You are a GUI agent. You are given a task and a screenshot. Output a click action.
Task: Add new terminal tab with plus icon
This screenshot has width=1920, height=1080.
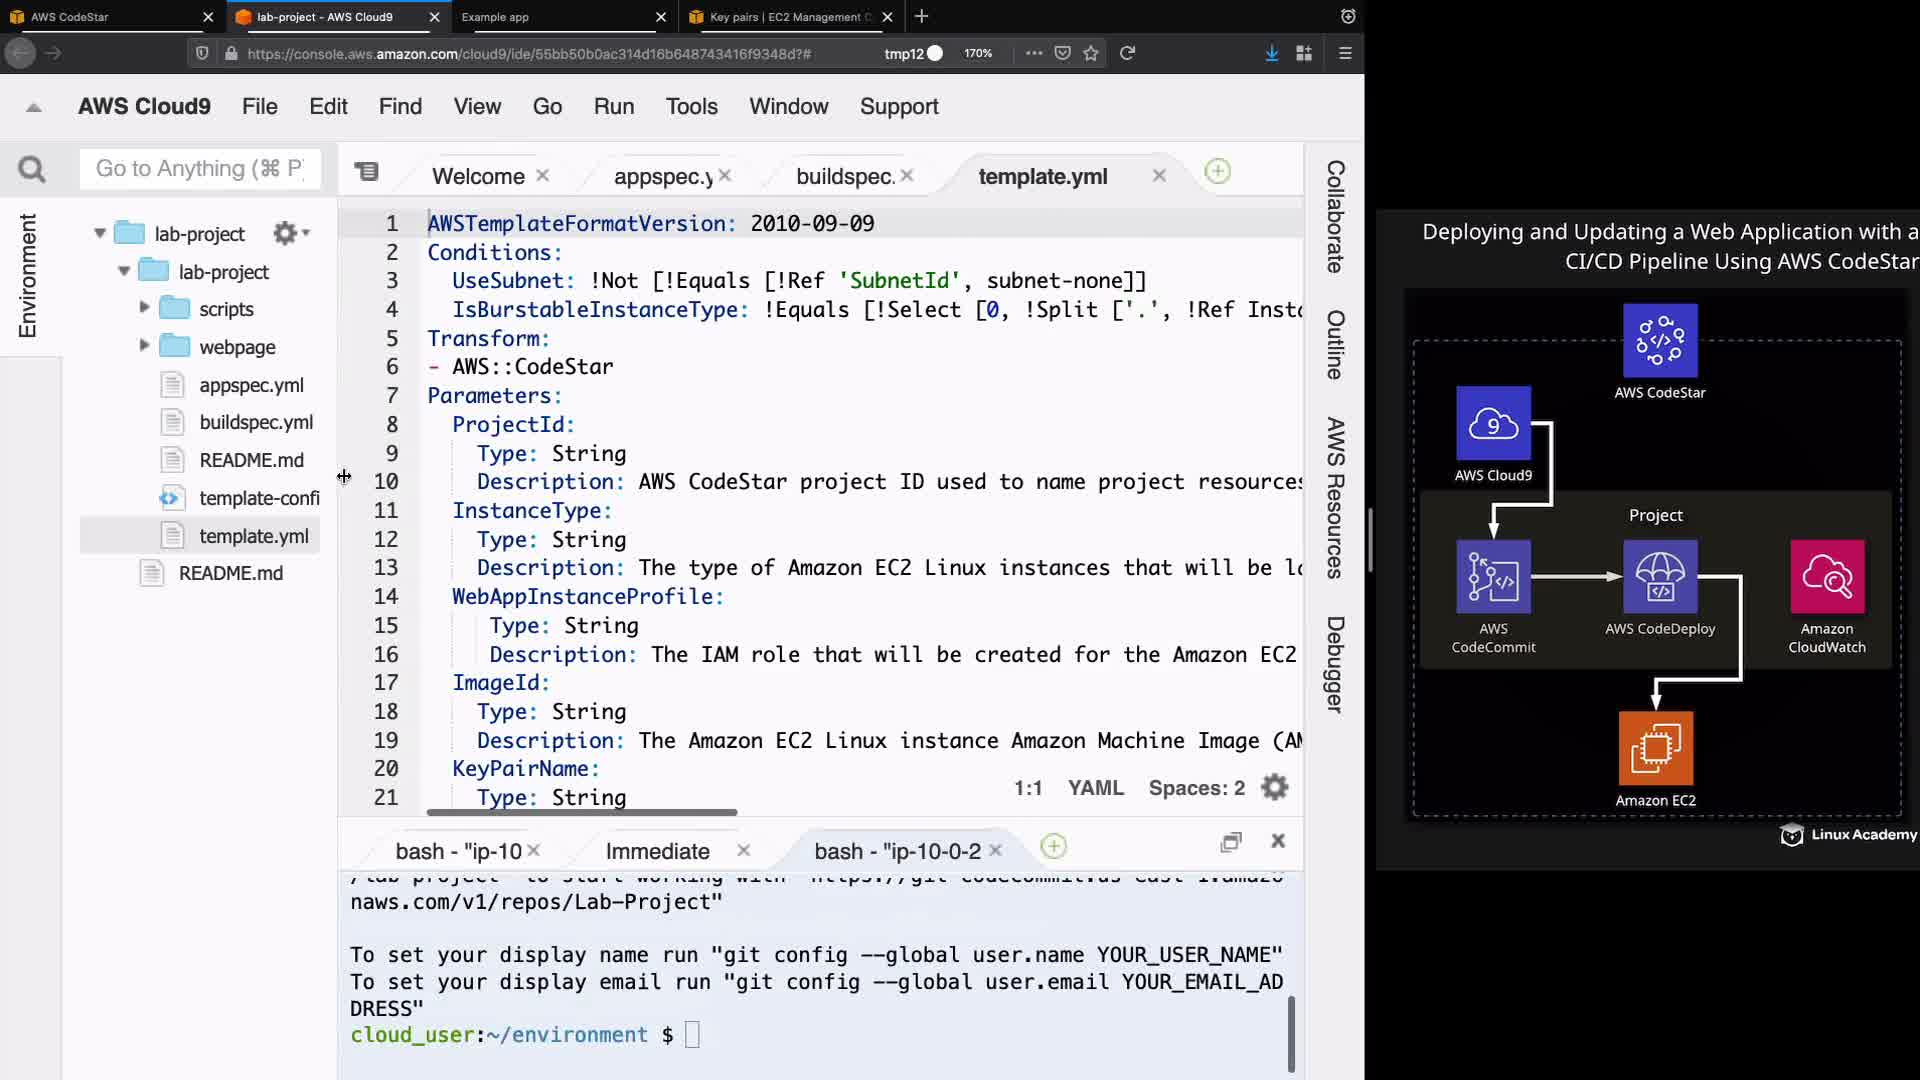1053,847
